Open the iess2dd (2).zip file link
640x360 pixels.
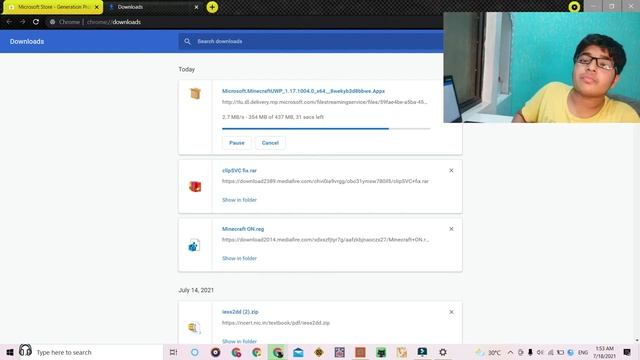(x=240, y=312)
